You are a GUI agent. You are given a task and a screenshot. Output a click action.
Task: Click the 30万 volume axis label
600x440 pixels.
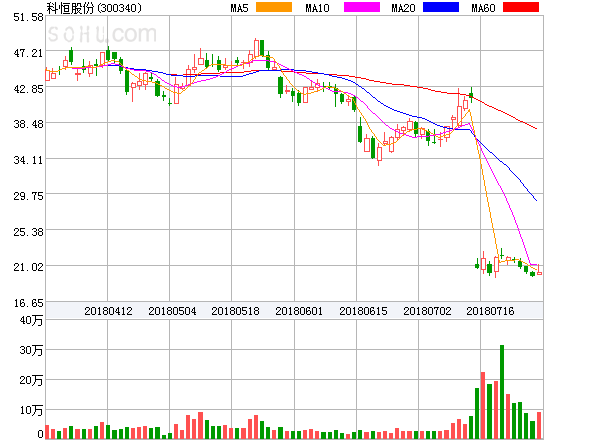click(31, 350)
